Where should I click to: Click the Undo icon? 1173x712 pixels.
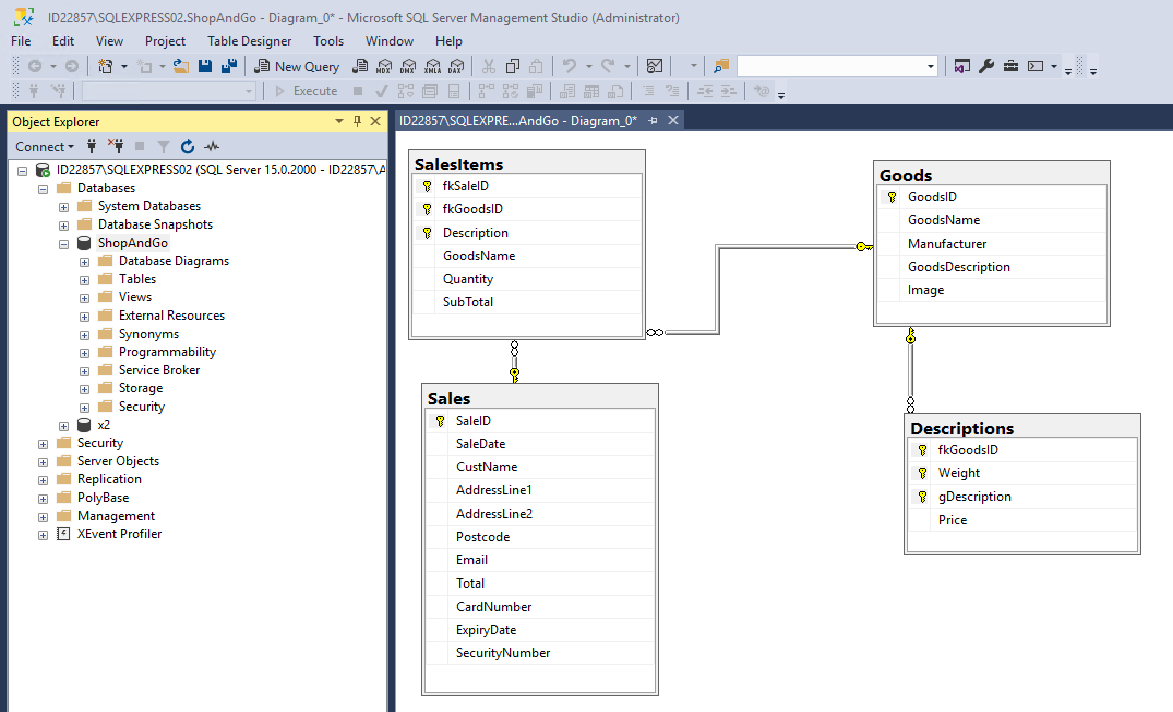569,66
